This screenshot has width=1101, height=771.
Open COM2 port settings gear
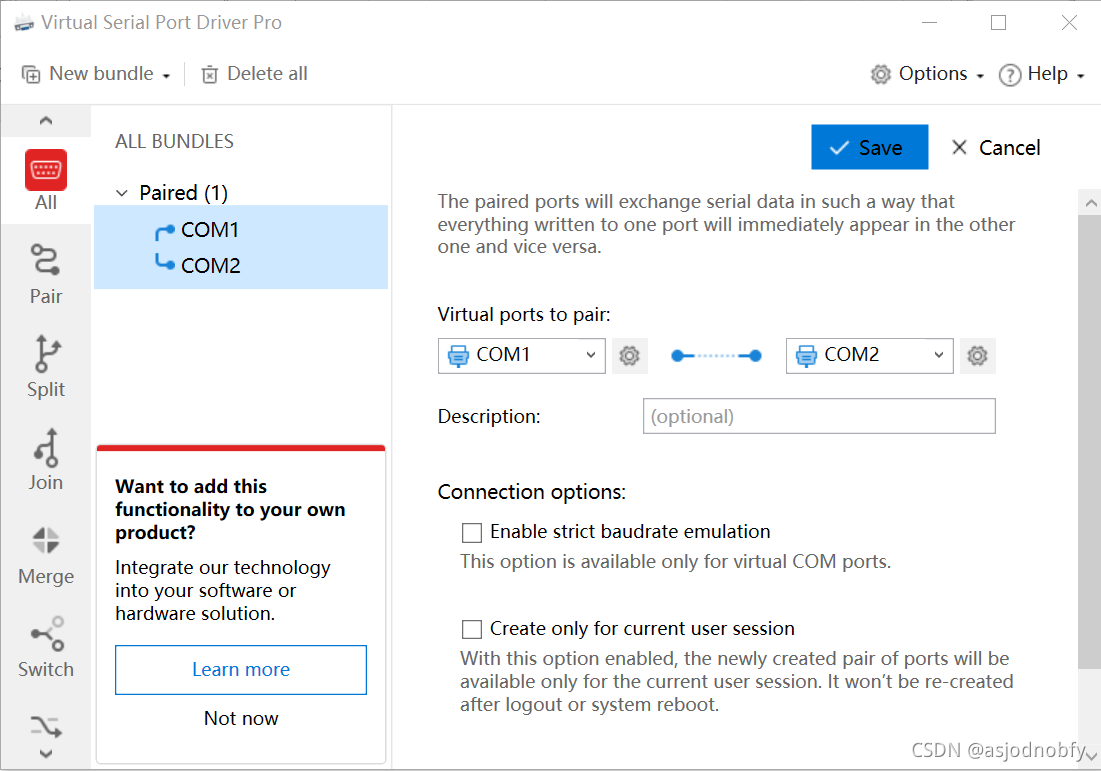977,356
